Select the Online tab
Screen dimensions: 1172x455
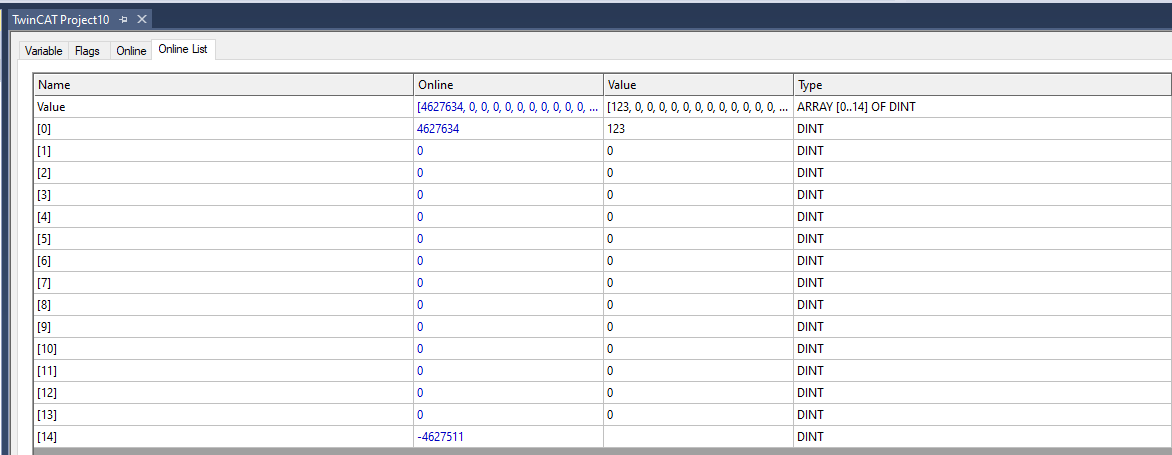pos(131,51)
